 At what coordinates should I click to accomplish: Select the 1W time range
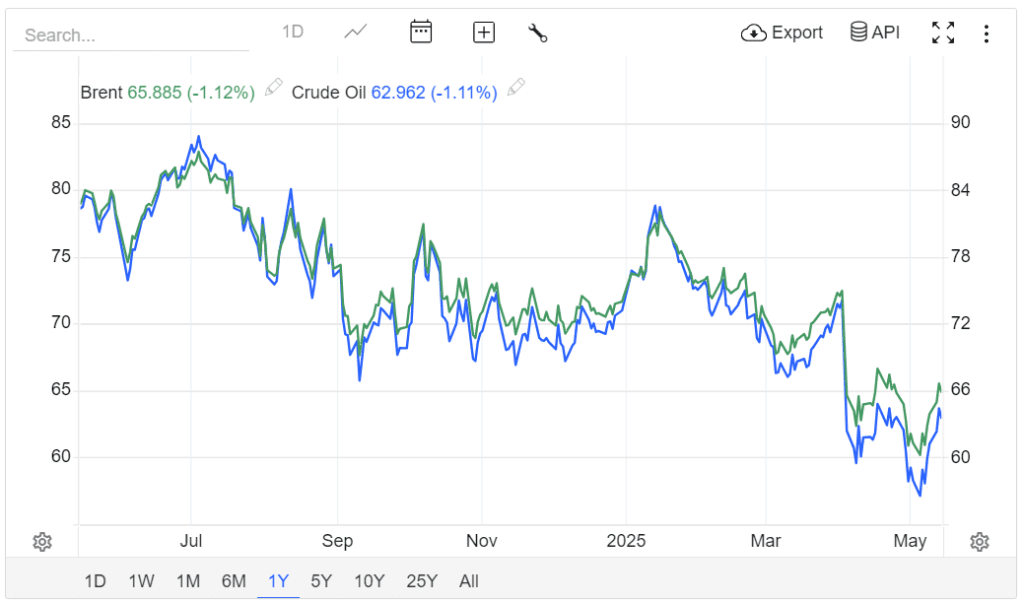click(x=141, y=581)
